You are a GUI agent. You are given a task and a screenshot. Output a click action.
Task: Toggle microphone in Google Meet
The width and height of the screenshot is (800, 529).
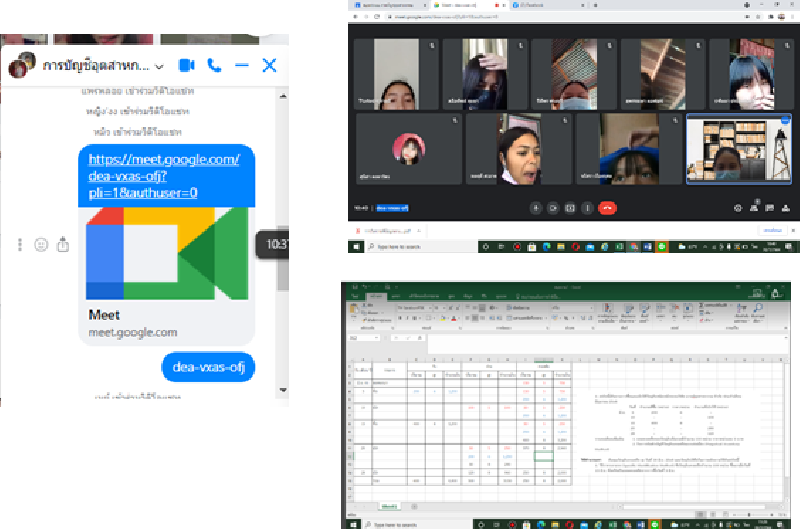(x=536, y=208)
